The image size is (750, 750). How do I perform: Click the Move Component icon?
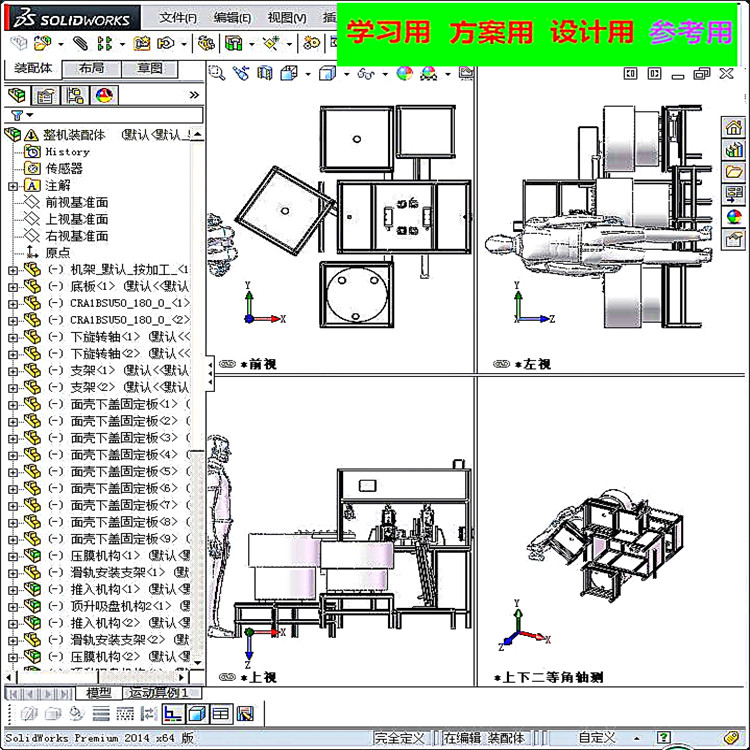166,44
